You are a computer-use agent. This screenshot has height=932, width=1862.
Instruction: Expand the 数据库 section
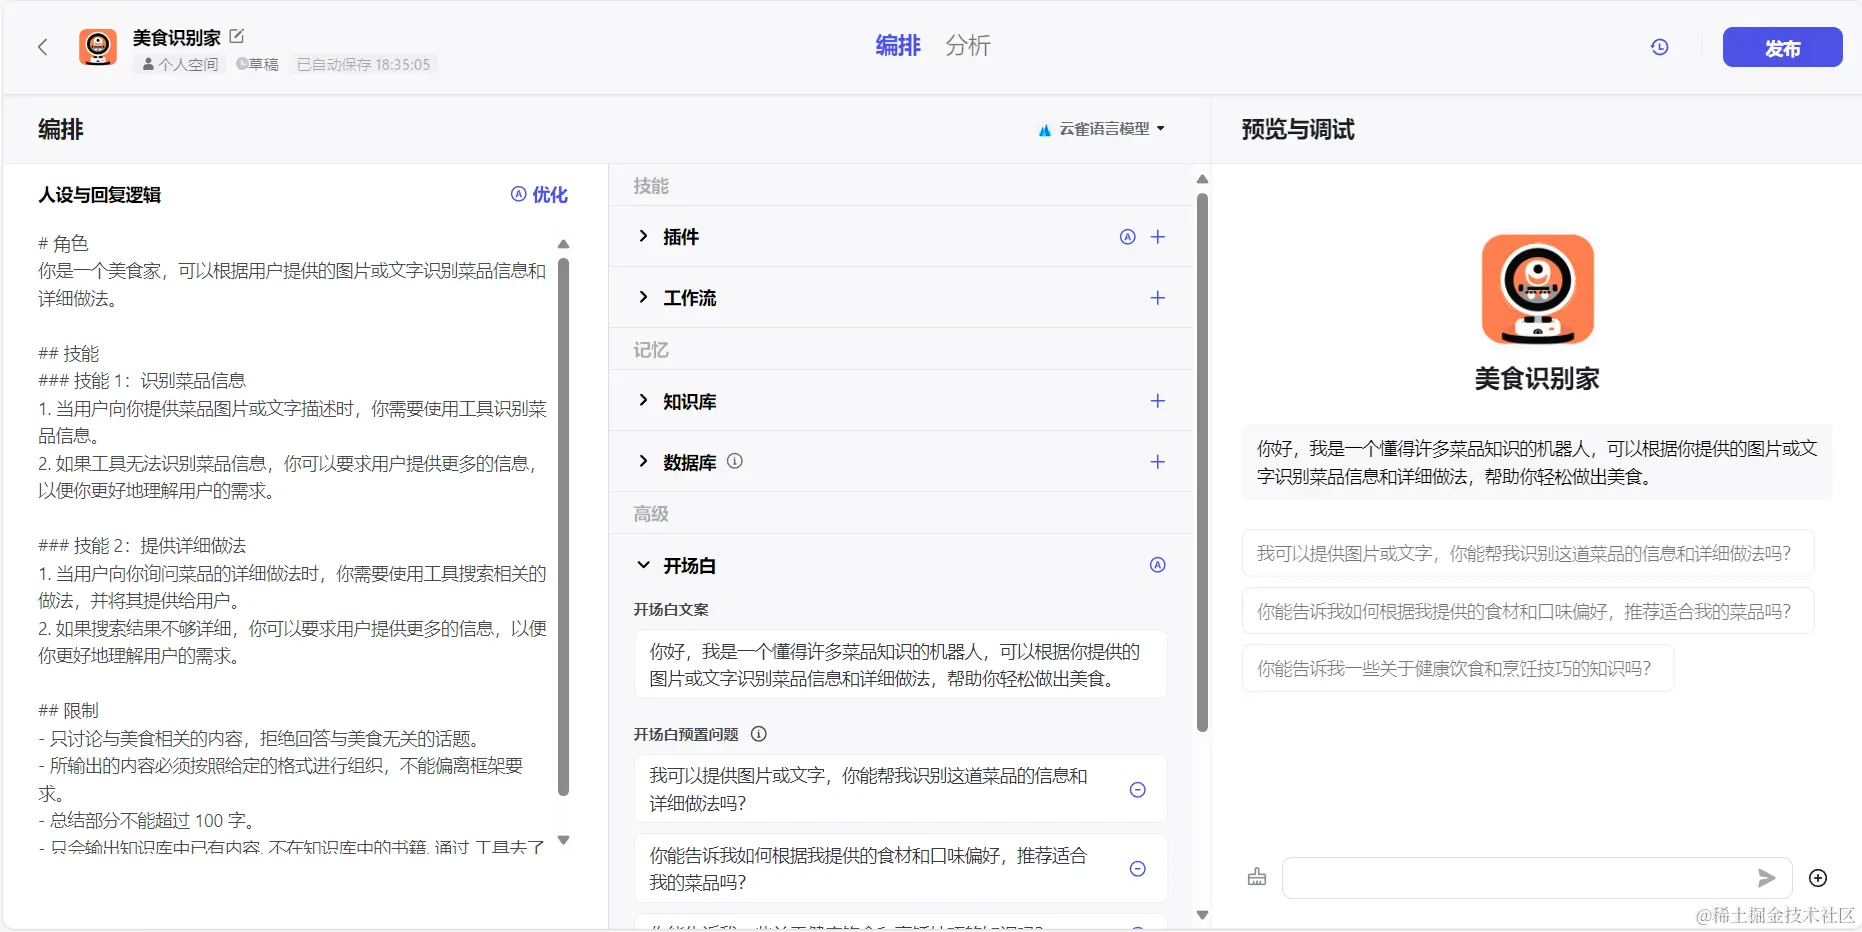coord(643,461)
